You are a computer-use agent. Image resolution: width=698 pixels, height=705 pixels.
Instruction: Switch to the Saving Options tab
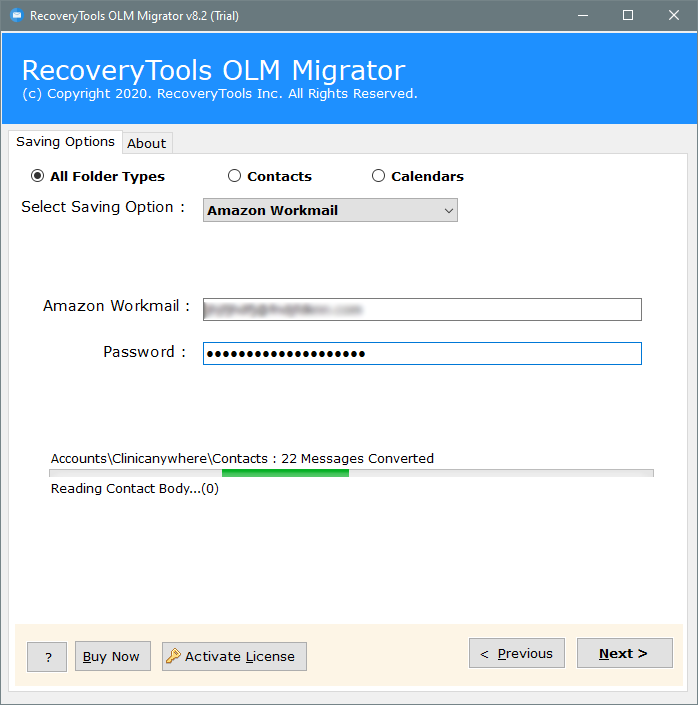(x=65, y=142)
